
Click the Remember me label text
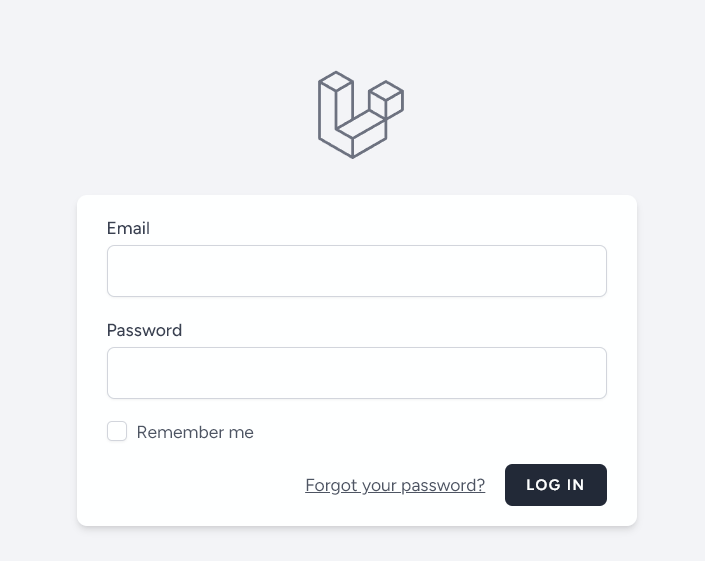point(195,432)
